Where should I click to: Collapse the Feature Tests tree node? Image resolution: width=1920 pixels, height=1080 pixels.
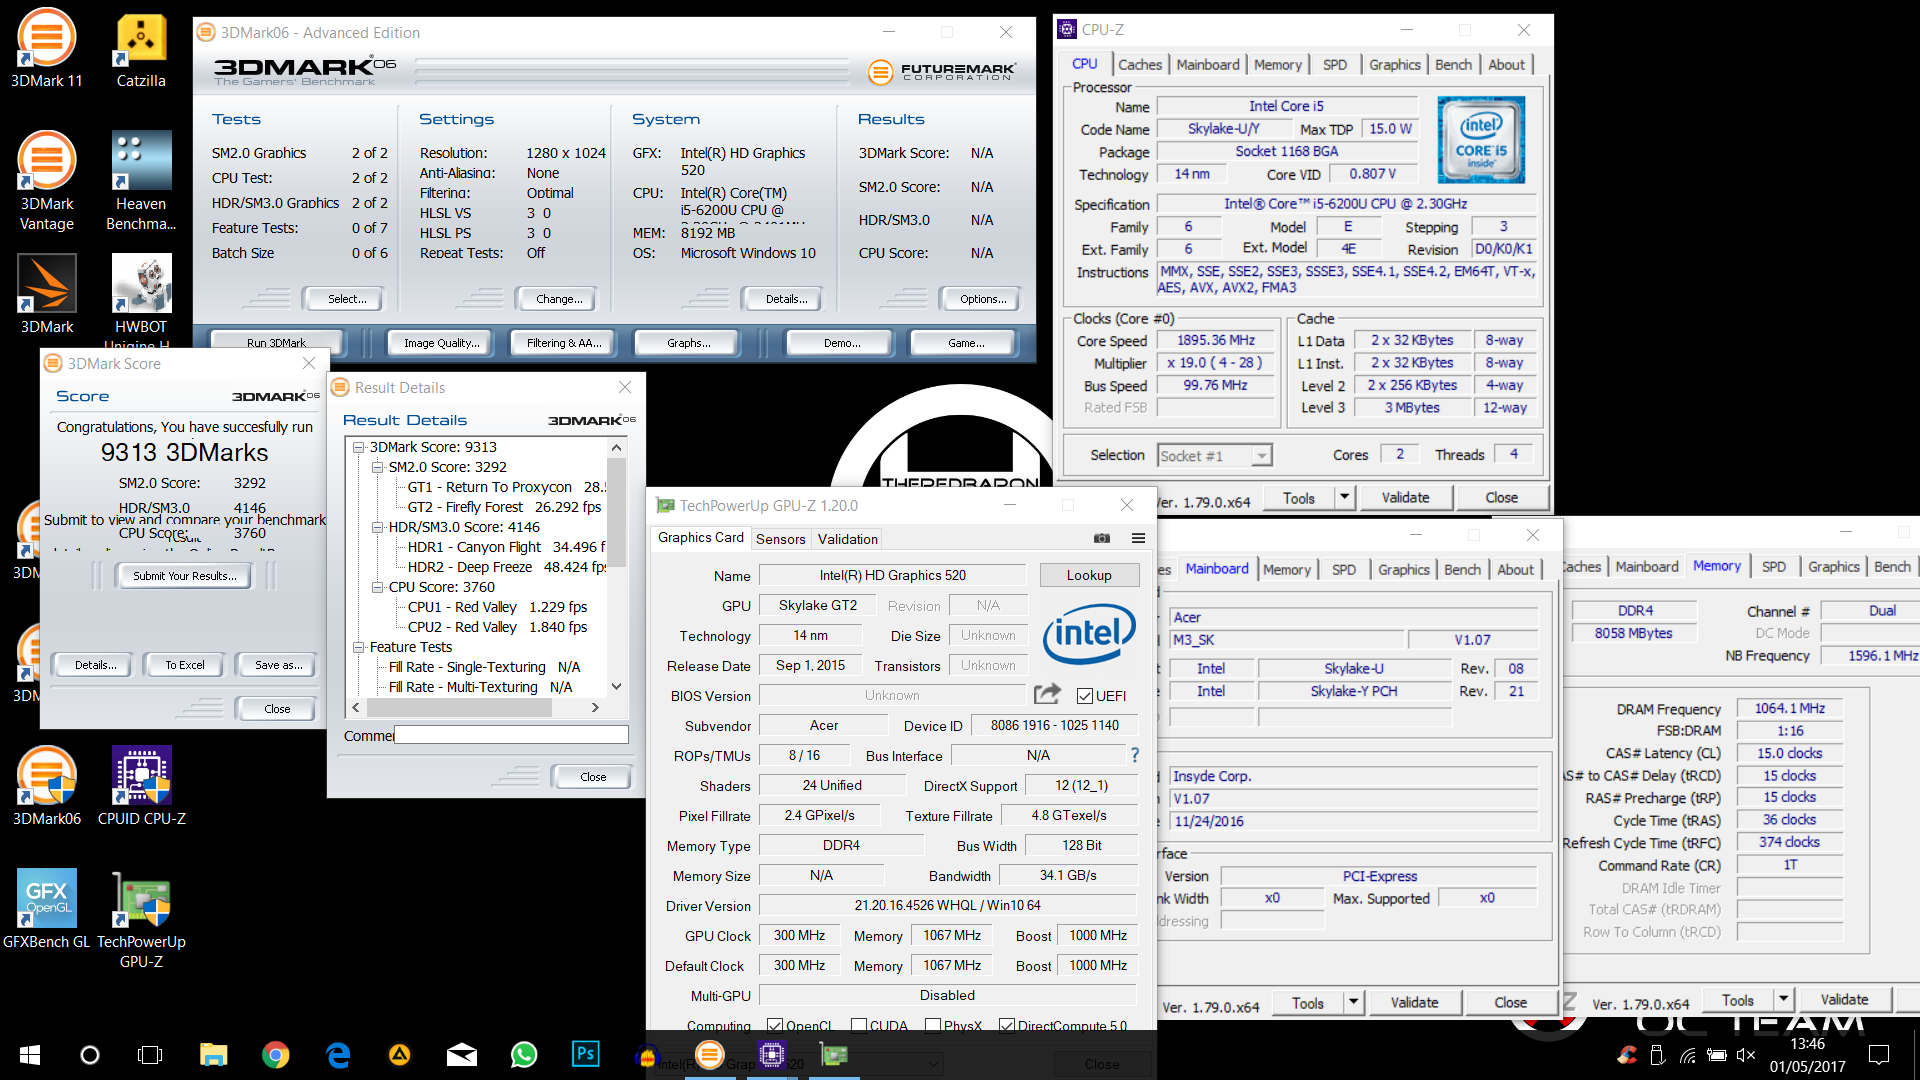(358, 647)
